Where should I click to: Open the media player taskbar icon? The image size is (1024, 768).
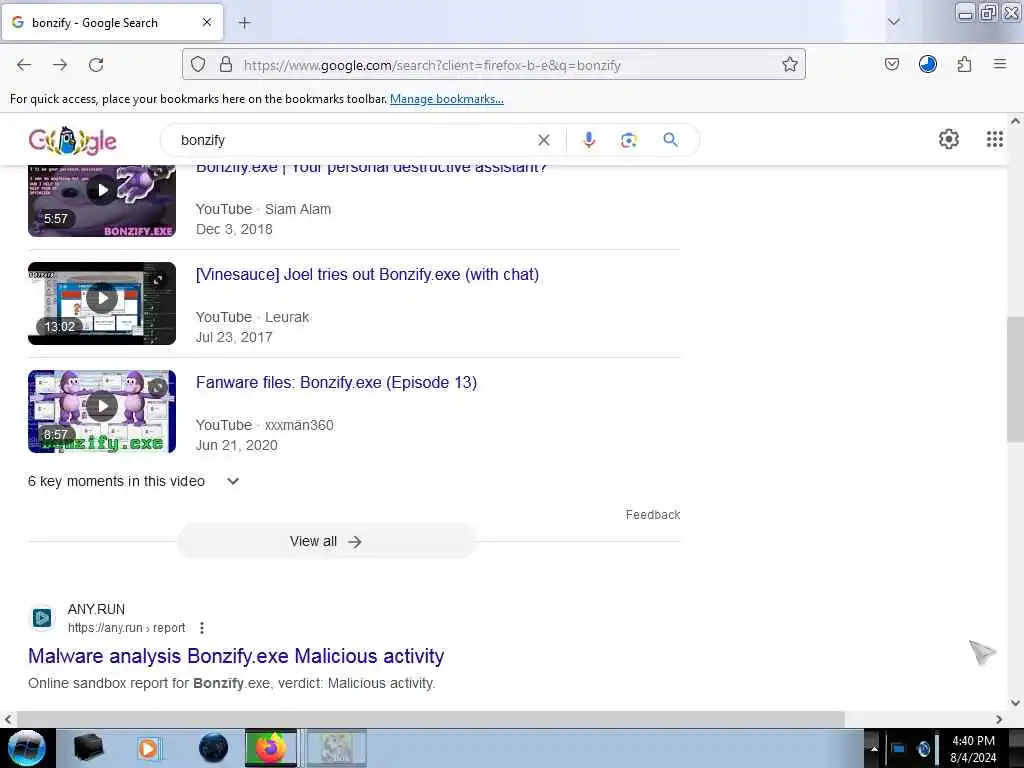(148, 748)
